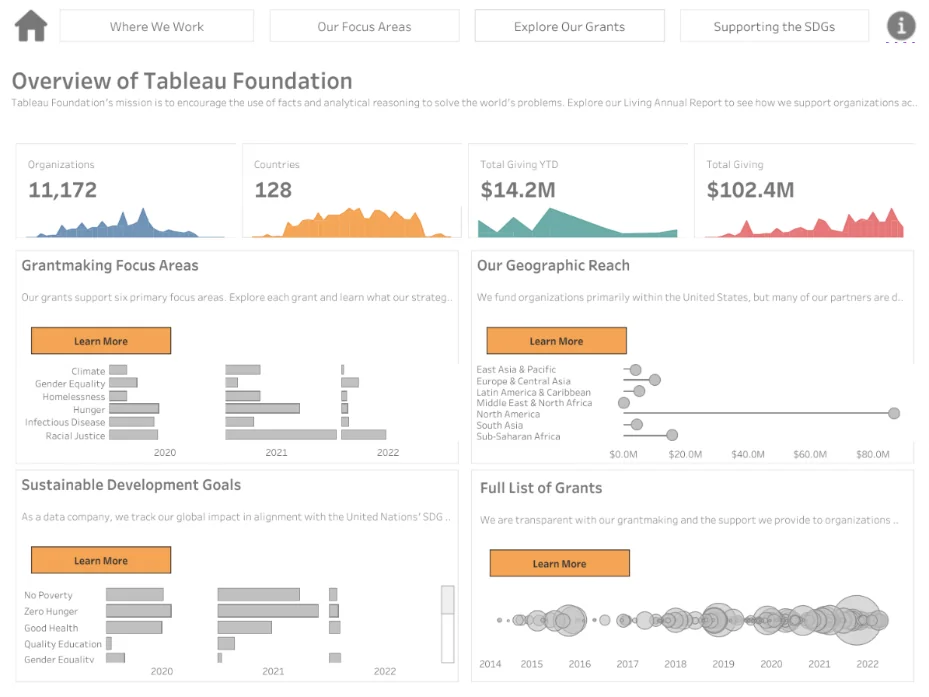Viewport: 929px width, 697px height.
Task: Select the East Asia & Pacific label
Action: click(x=516, y=369)
